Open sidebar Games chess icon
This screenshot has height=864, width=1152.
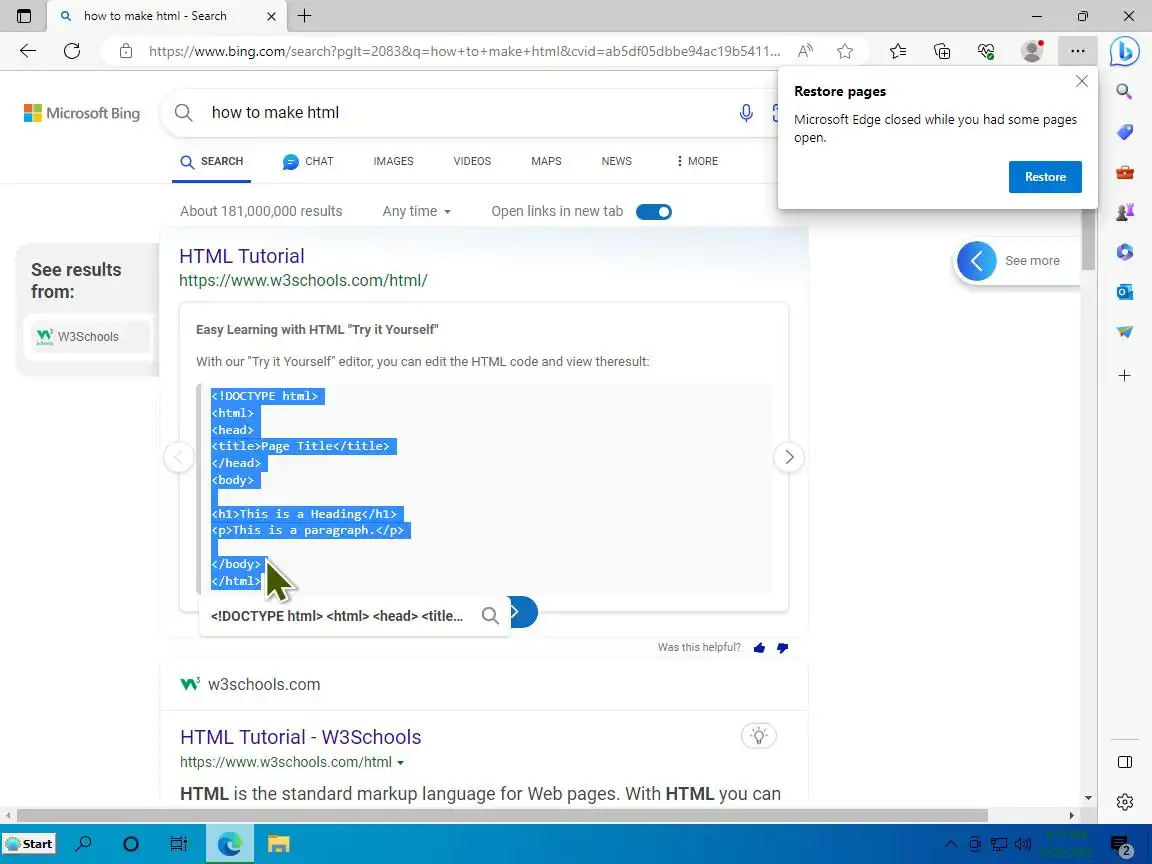coord(1125,212)
